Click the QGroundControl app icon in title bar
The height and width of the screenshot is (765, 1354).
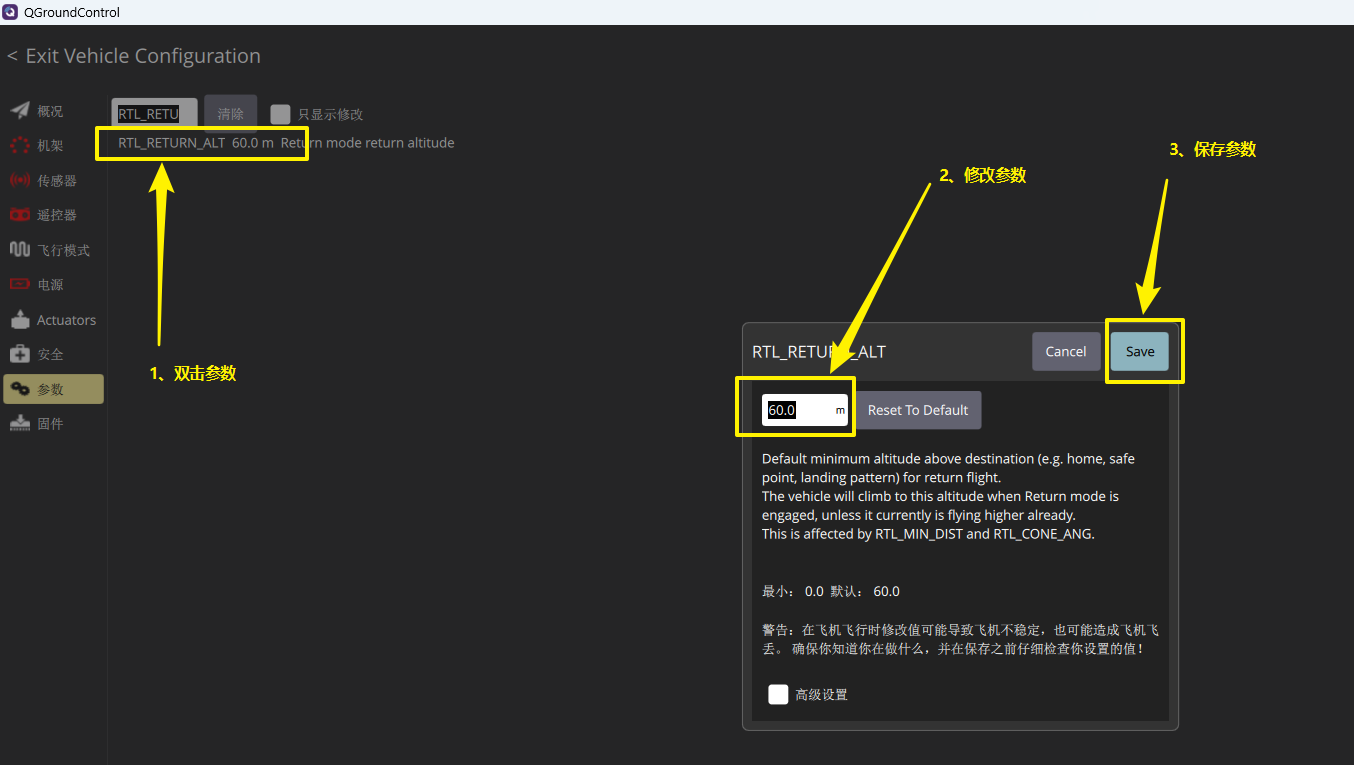(11, 12)
